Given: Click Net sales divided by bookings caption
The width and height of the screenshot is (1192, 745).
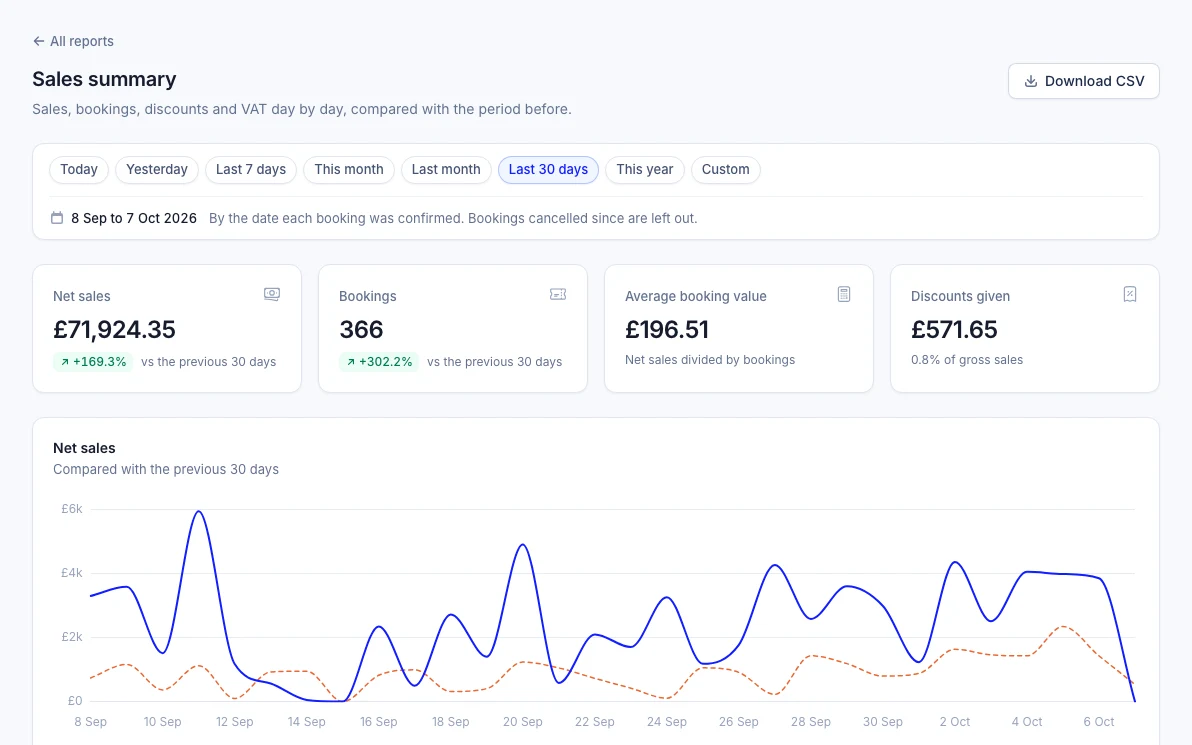Looking at the screenshot, I should (710, 360).
